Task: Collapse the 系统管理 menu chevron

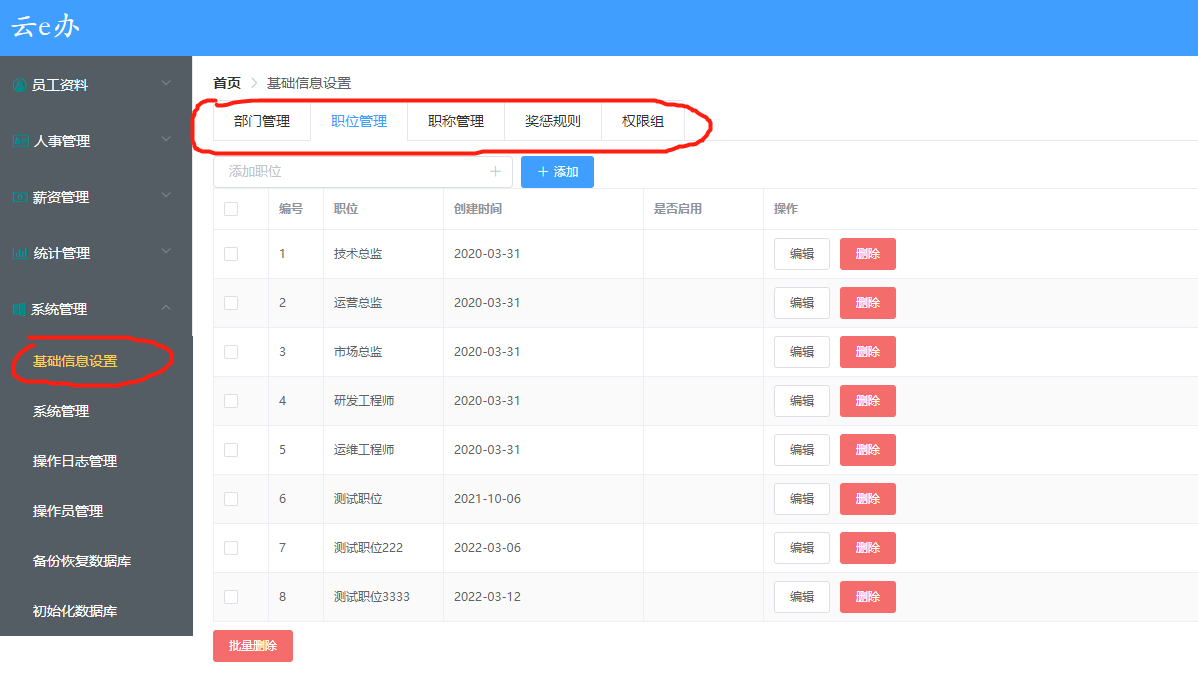Action: coord(166,307)
